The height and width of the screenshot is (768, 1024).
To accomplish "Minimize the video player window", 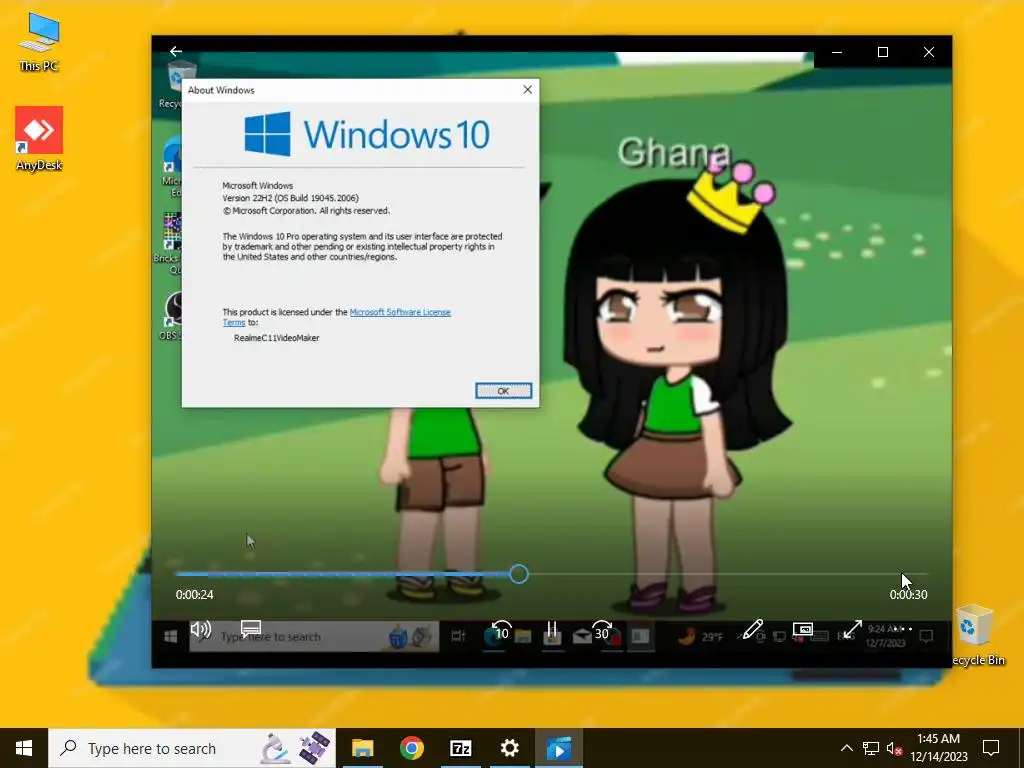I will click(837, 52).
